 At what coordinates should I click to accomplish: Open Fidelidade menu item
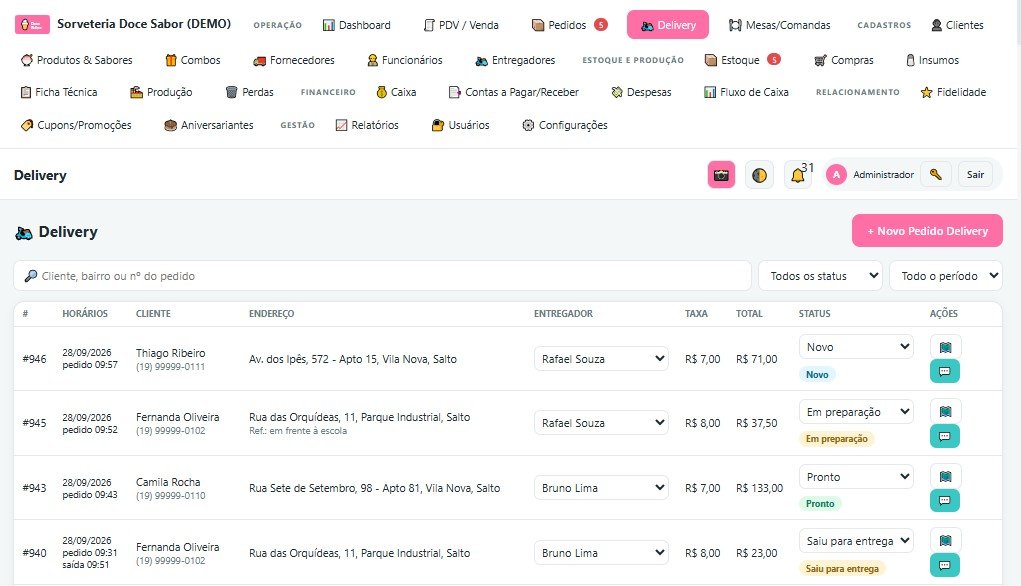(953, 92)
